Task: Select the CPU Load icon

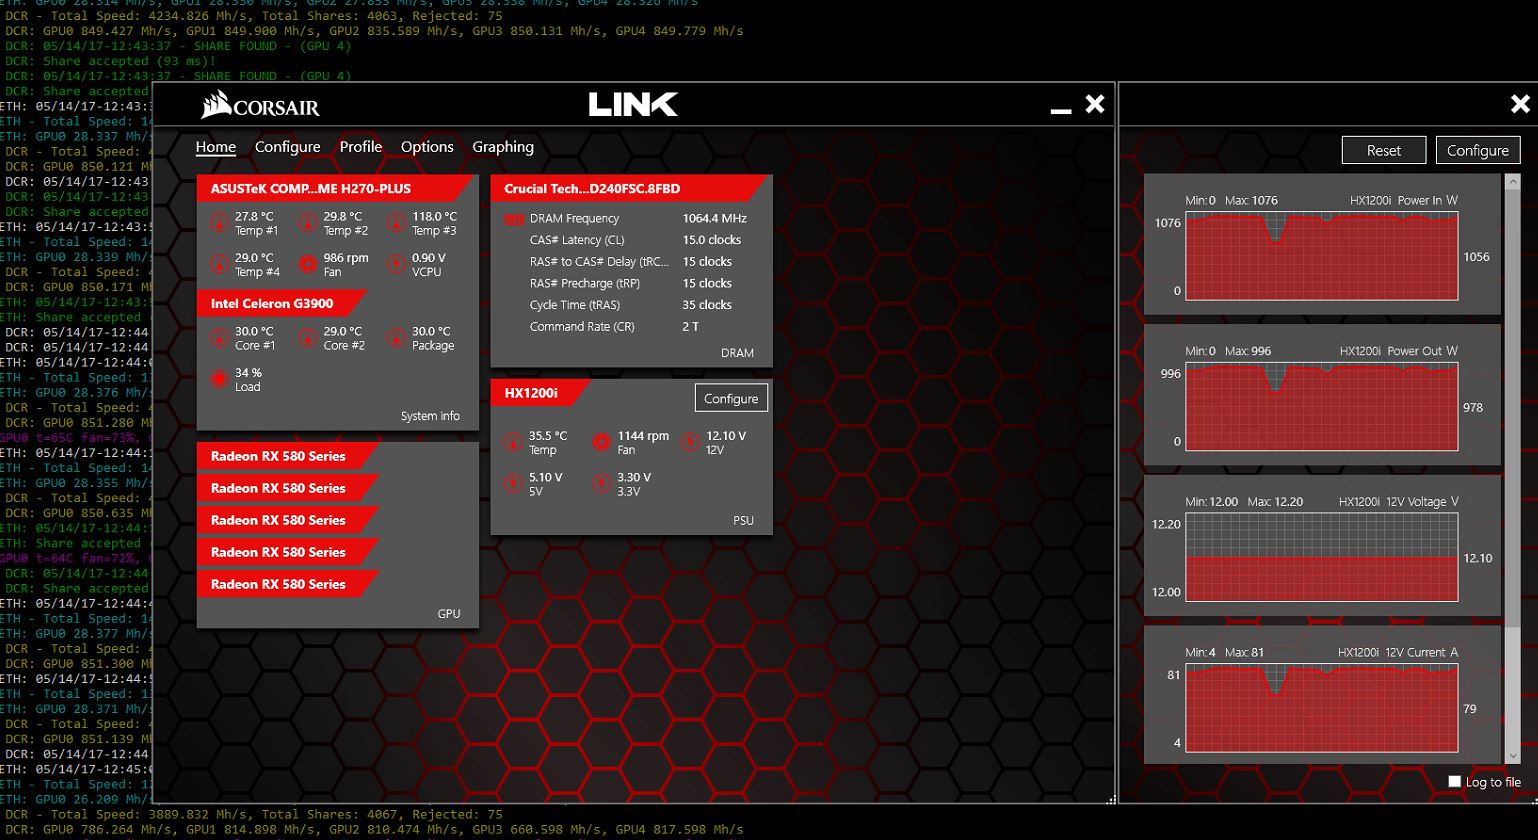Action: point(220,379)
